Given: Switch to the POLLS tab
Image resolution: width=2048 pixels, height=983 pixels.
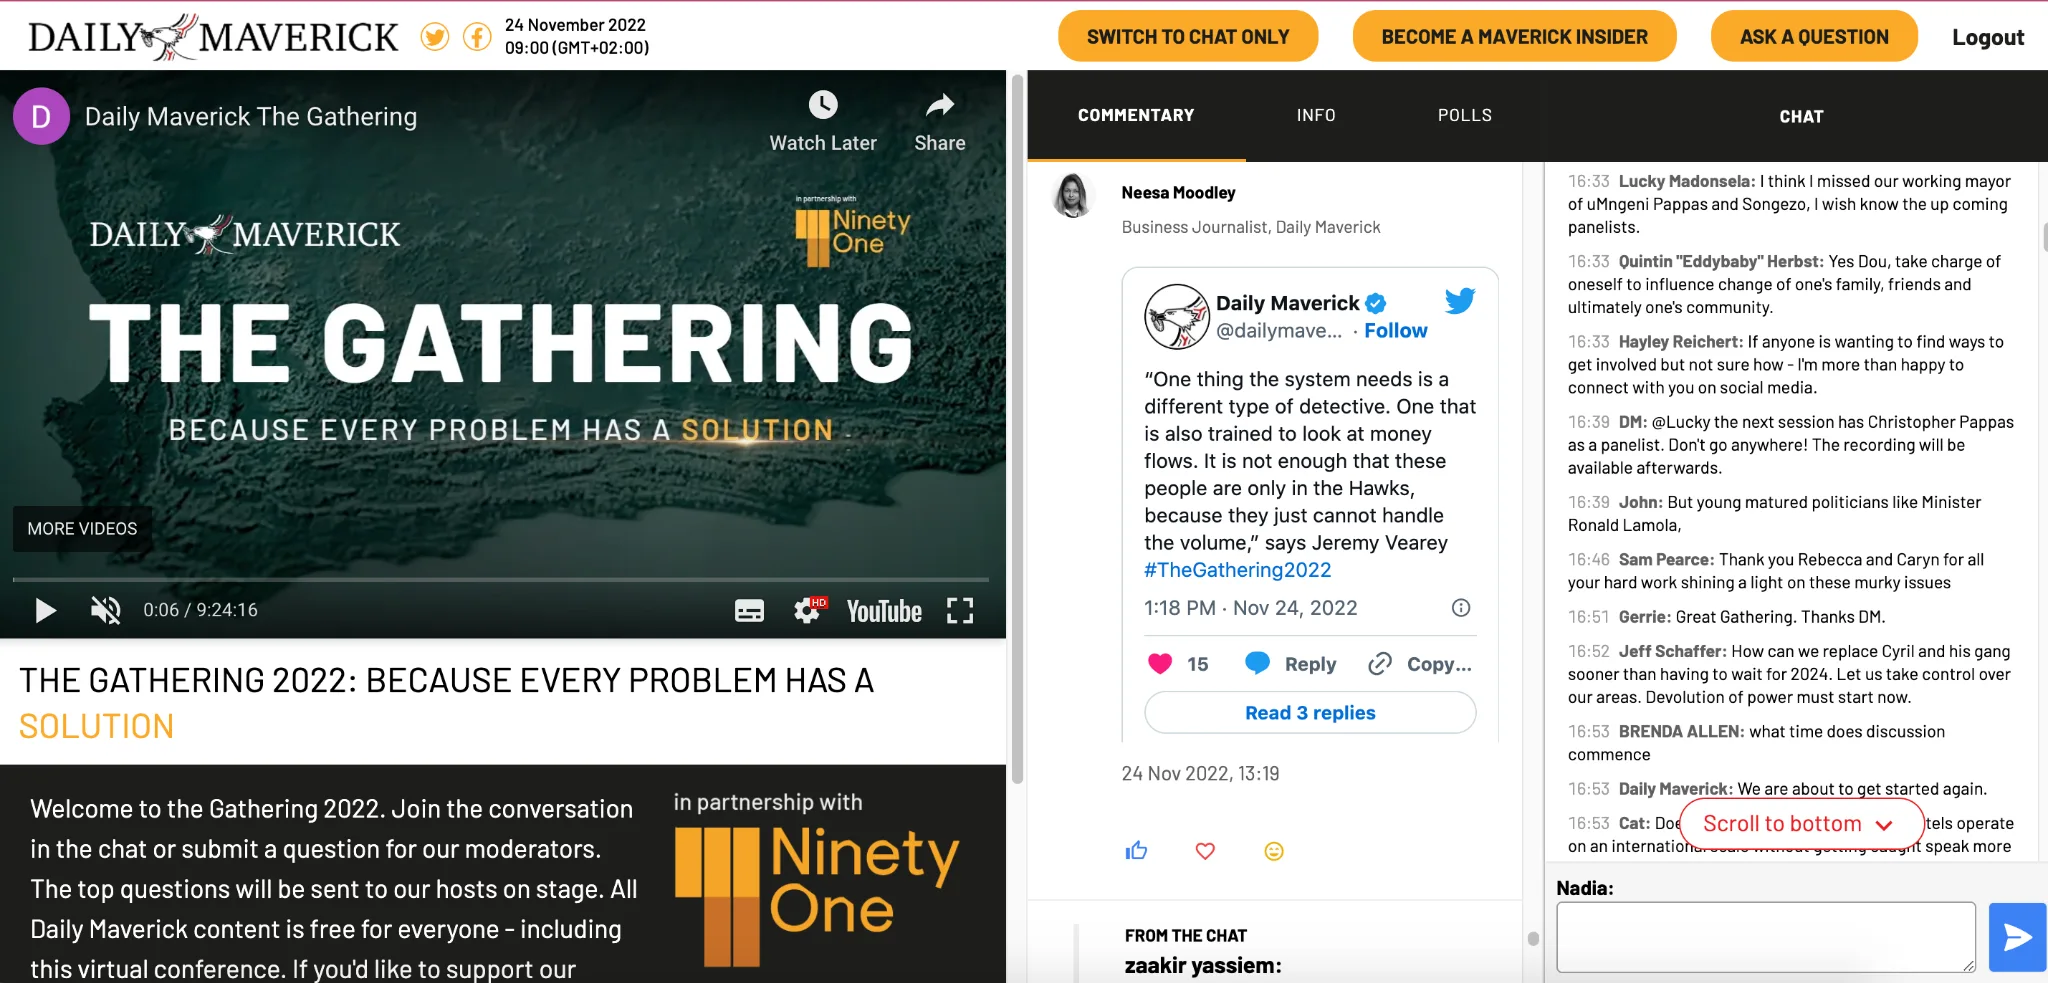Looking at the screenshot, I should coord(1465,116).
